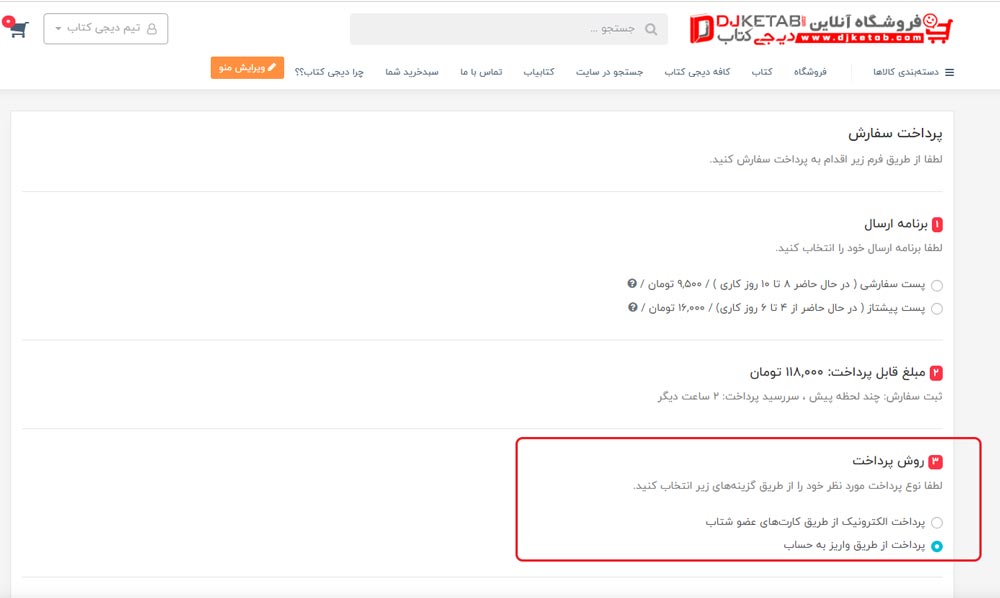Viewport: 1000px width, 598px height.
Task: Click the hamburger icon beside دسته‌بندی کالاها
Action: click(949, 72)
